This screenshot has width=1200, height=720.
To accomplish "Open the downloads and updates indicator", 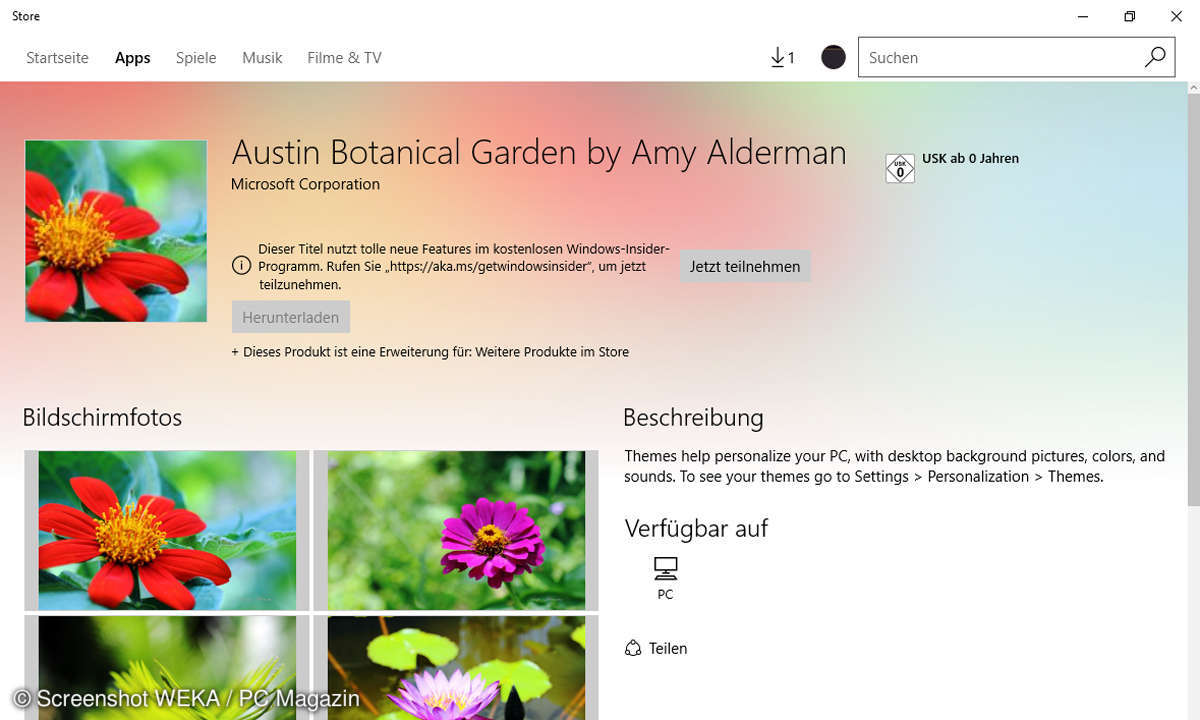I will coord(782,58).
